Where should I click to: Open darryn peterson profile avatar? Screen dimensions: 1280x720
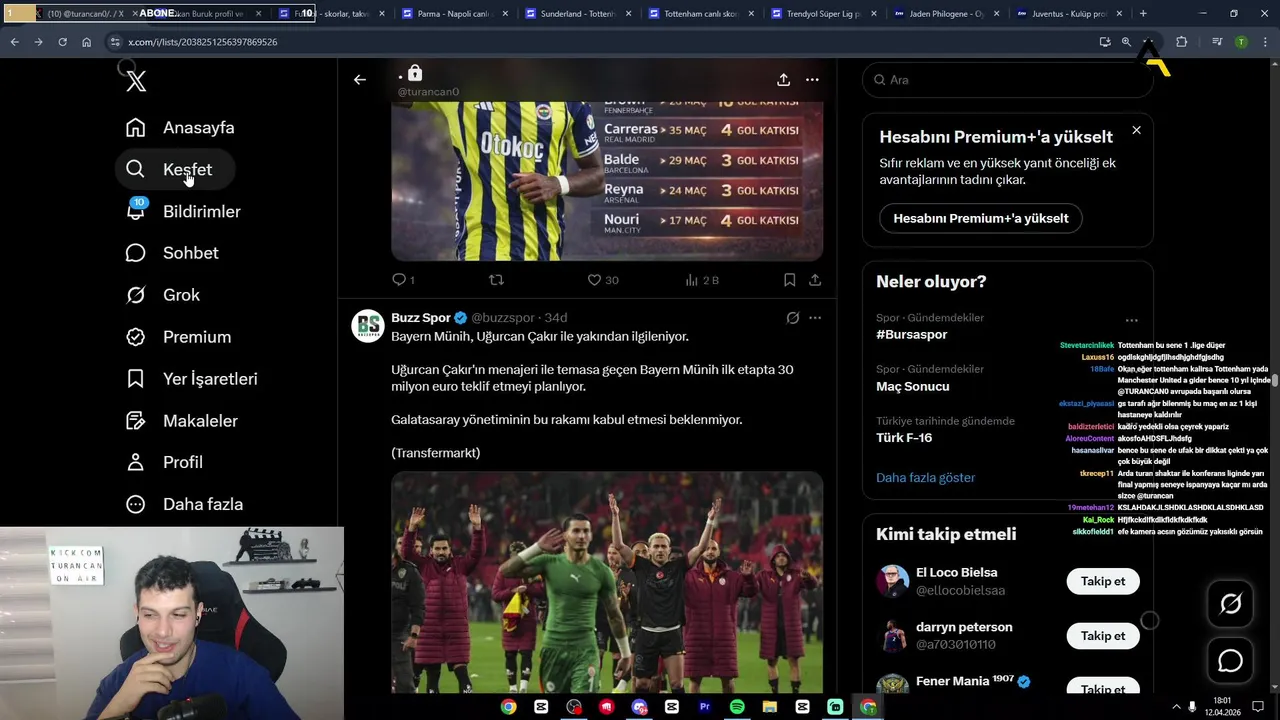892,636
